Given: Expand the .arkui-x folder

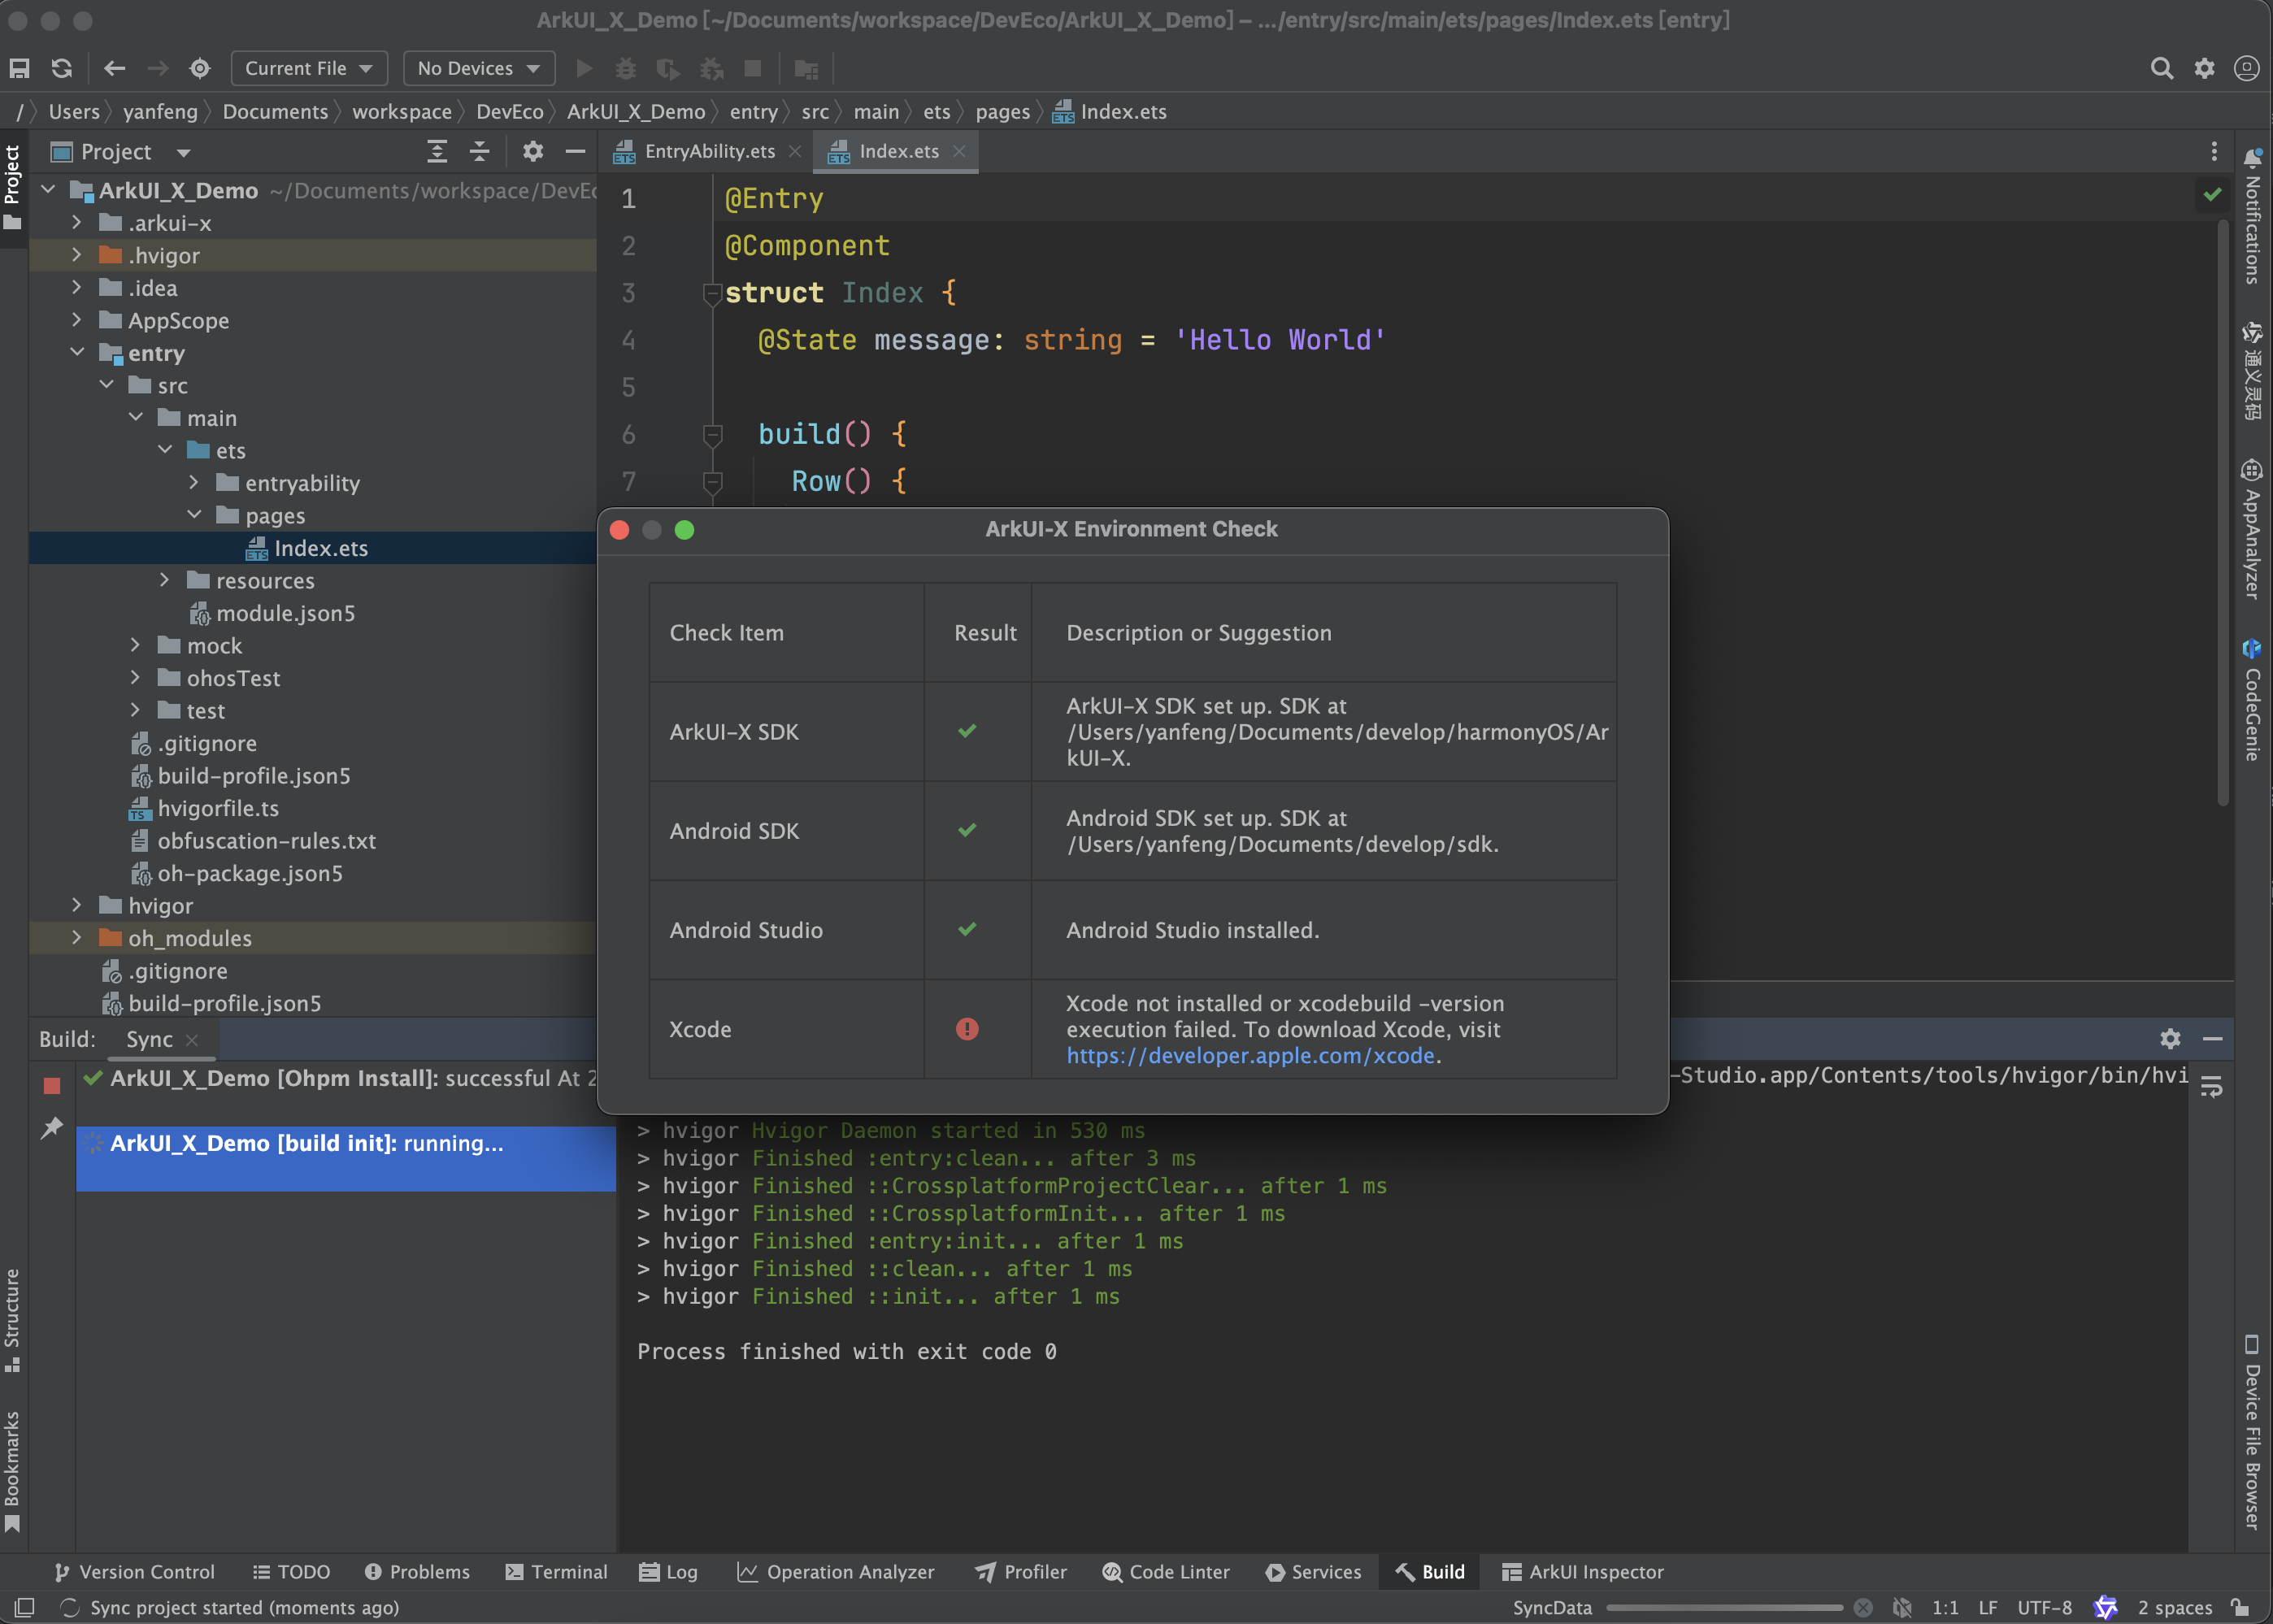Looking at the screenshot, I should coord(77,222).
